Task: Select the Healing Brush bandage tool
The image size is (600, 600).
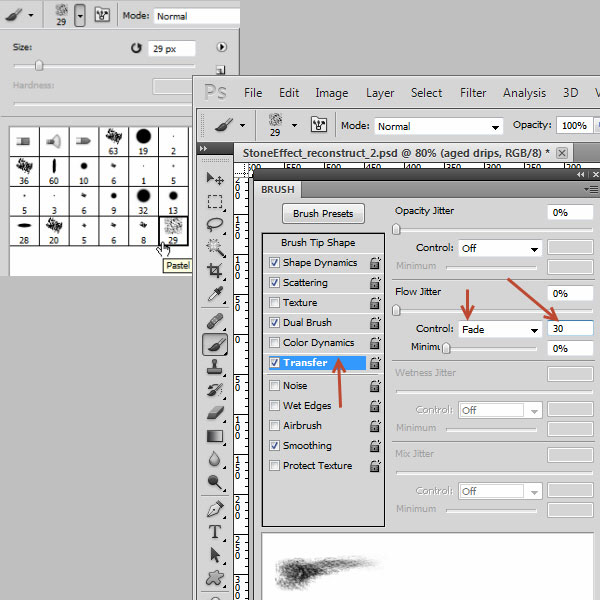Action: coord(215,321)
